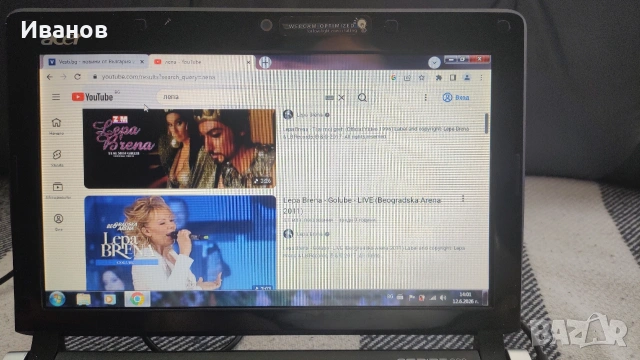Click the share page icon in address bar

[x=407, y=77]
